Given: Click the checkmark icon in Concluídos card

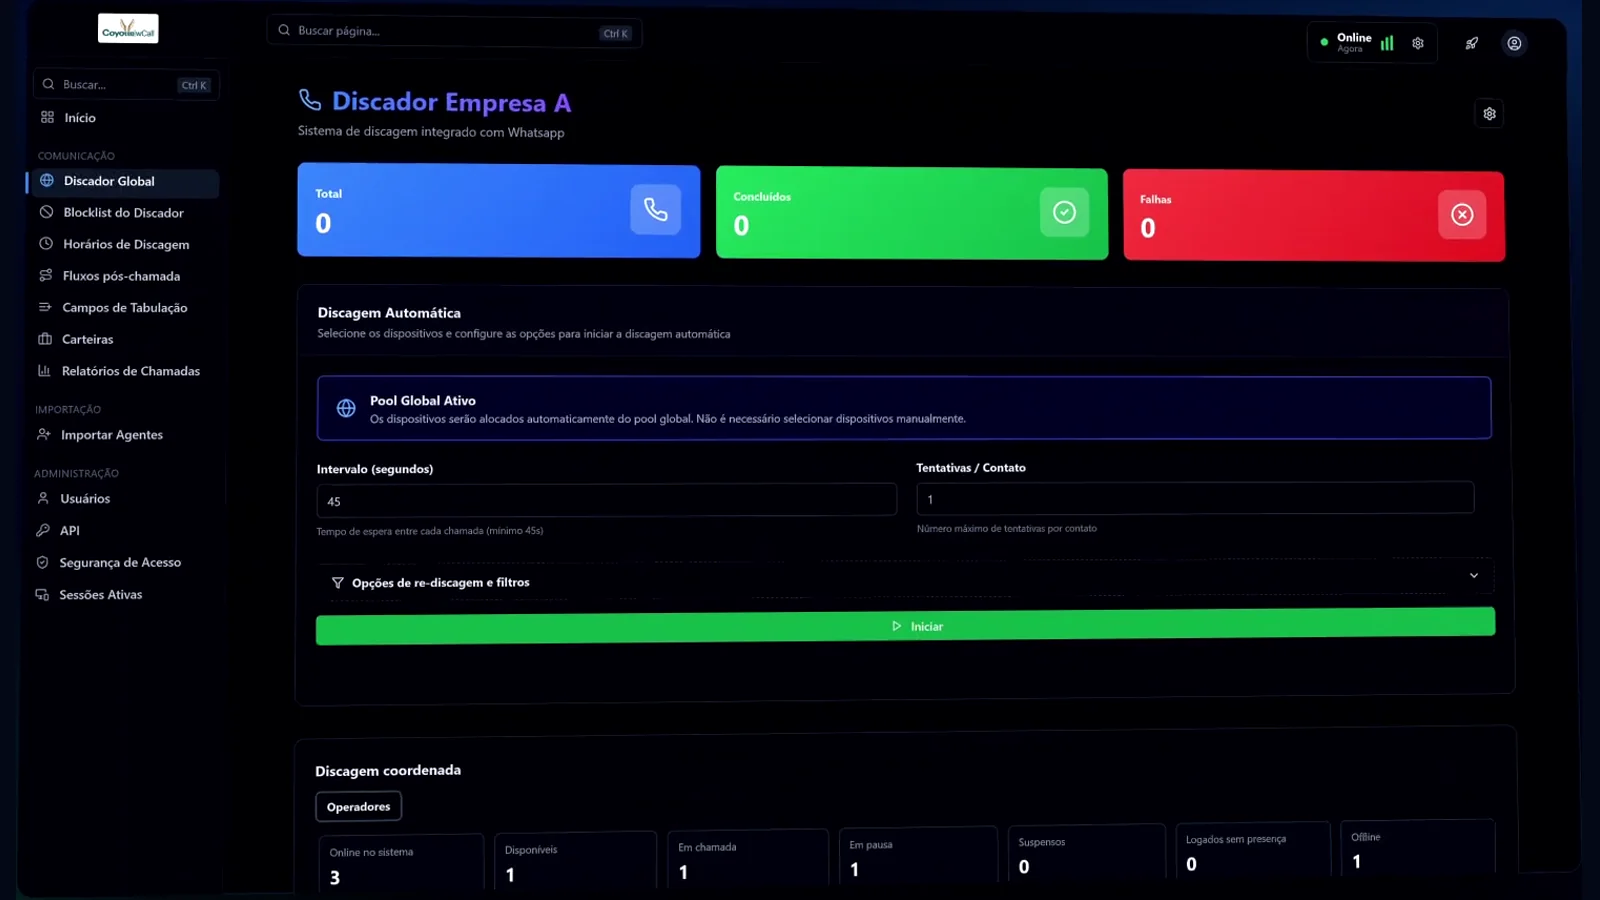Looking at the screenshot, I should [1064, 212].
